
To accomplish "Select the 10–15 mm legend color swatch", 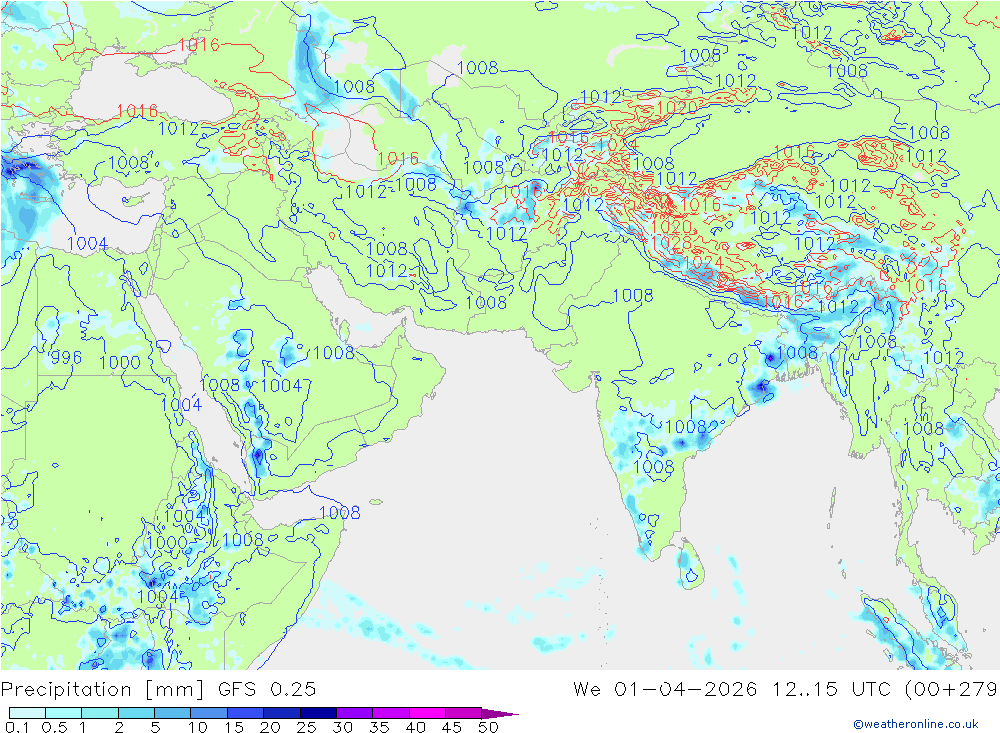I will [209, 713].
